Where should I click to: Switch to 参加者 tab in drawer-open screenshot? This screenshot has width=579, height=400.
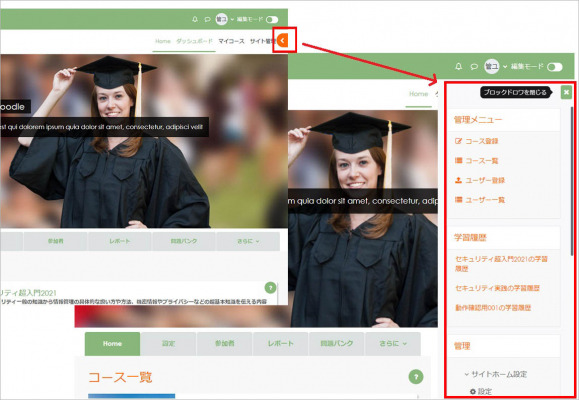pyautogui.click(x=225, y=343)
